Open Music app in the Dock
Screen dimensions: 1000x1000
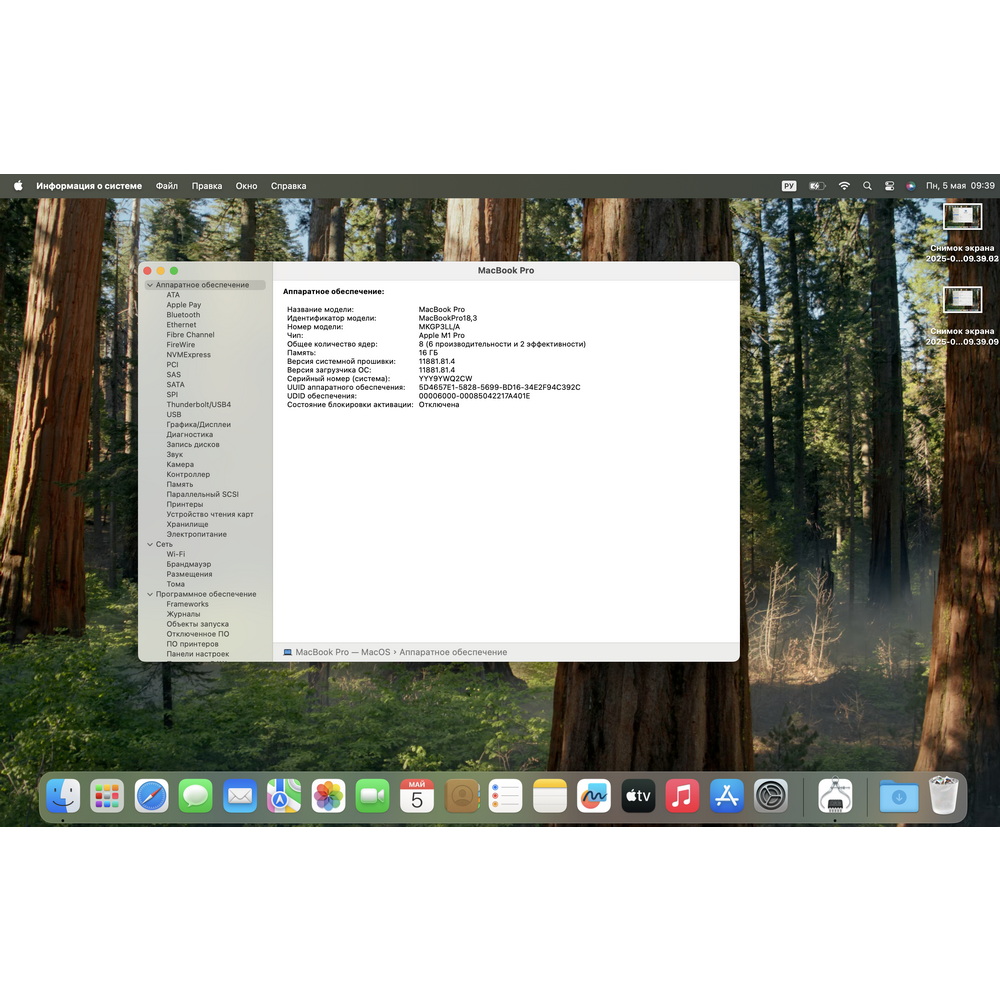682,796
